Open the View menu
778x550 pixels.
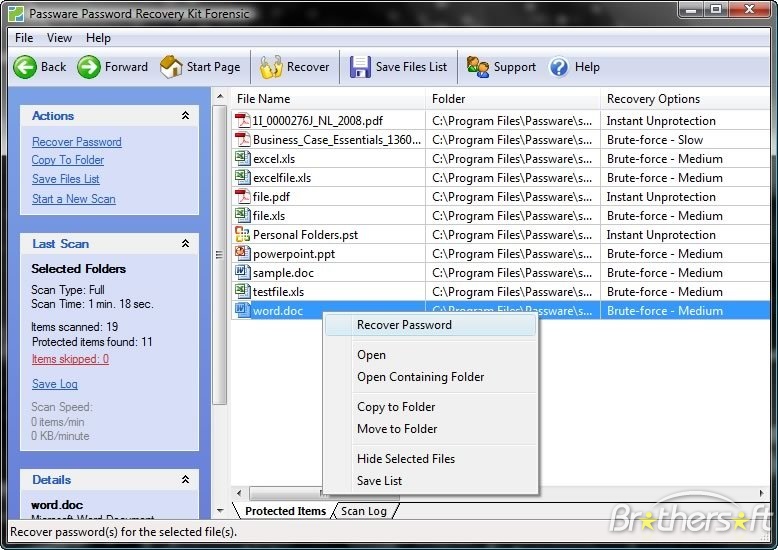pos(59,38)
